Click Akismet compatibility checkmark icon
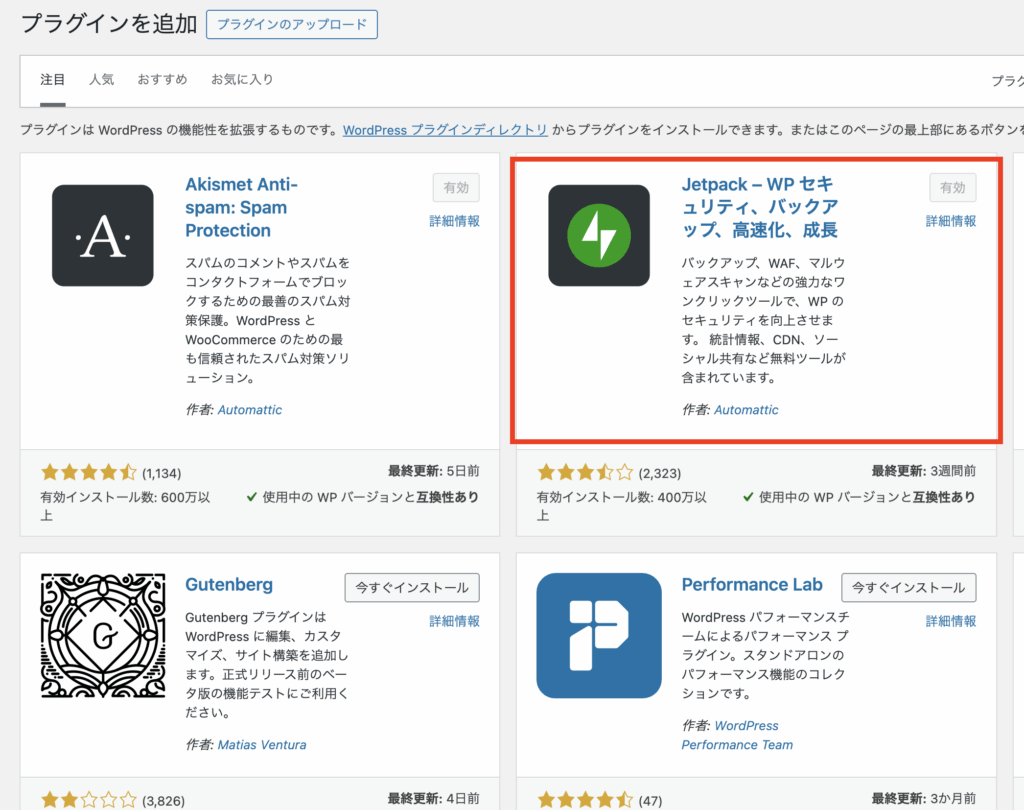The height and width of the screenshot is (810, 1024). [251, 497]
